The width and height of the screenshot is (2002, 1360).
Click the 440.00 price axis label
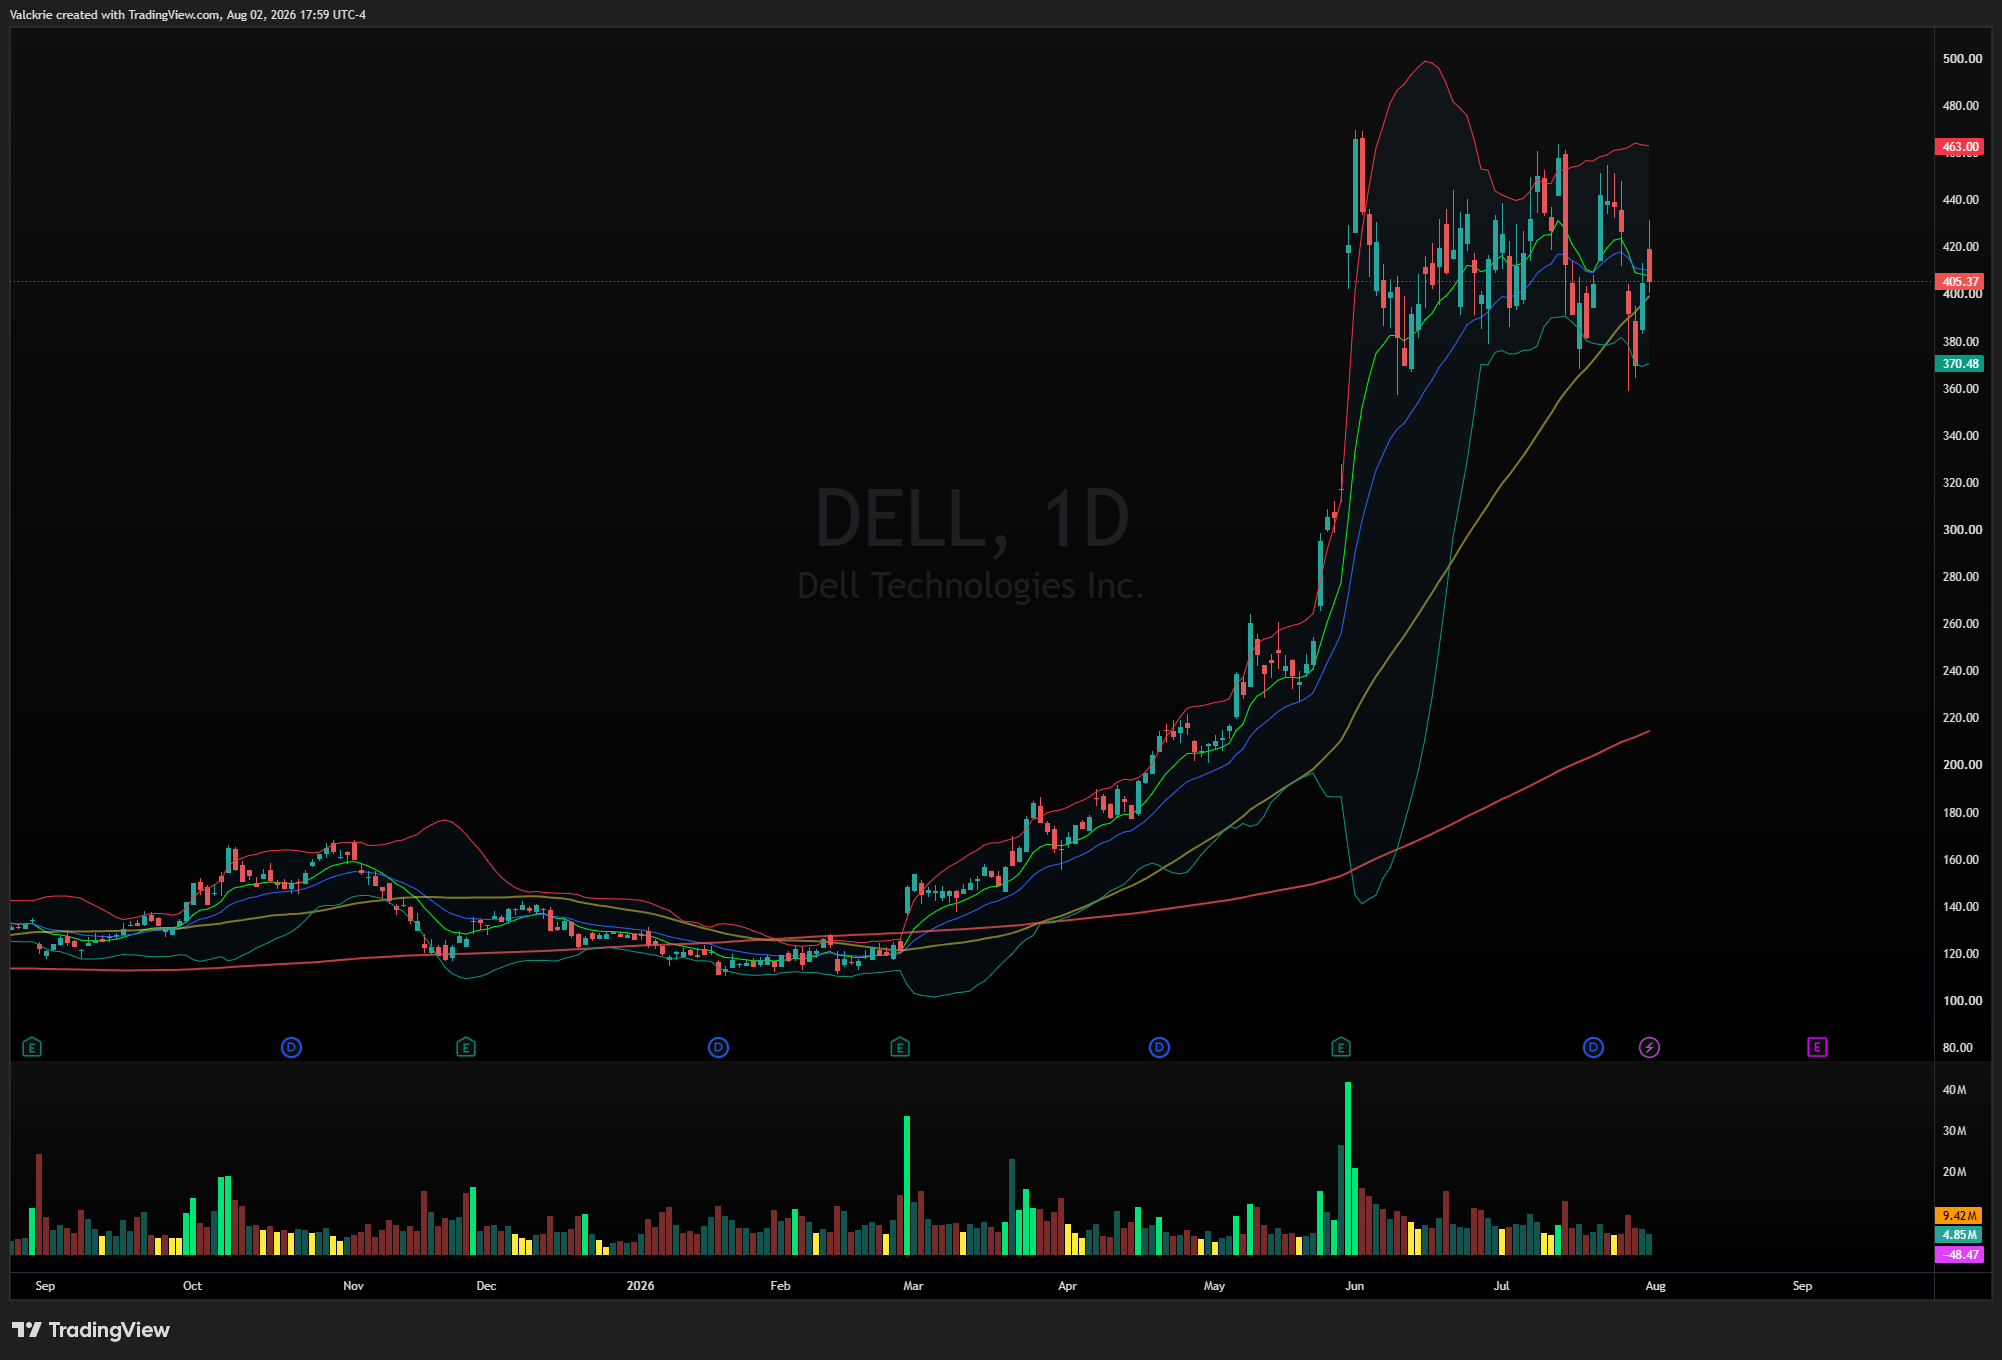click(1961, 200)
